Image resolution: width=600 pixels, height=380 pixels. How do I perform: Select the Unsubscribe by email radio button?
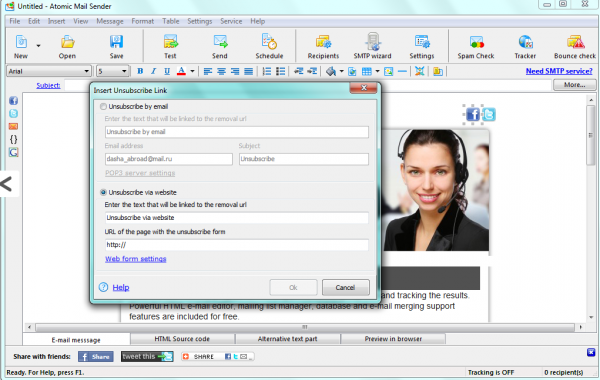tap(103, 106)
